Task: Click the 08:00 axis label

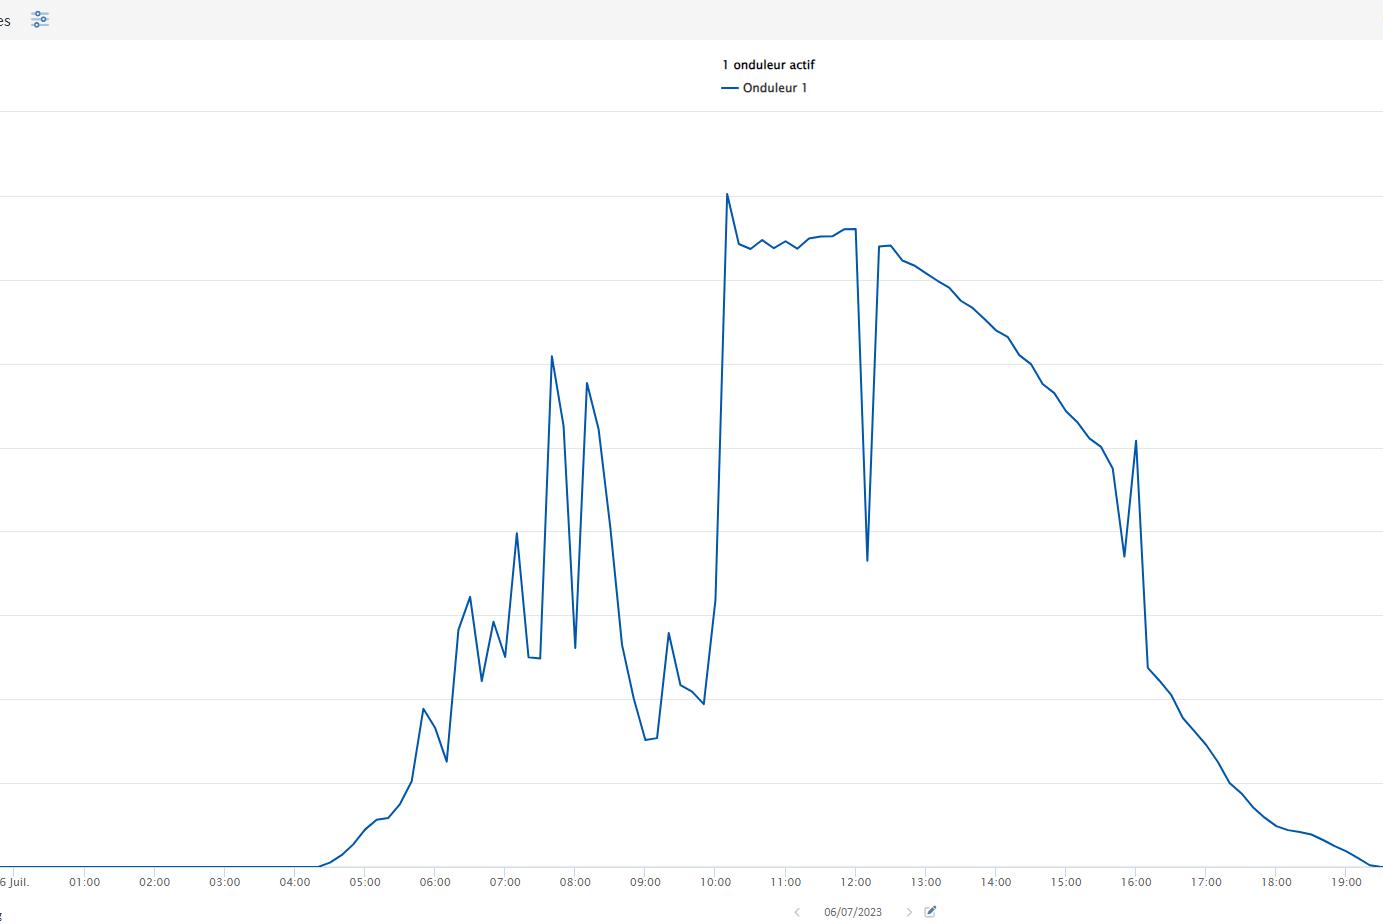Action: (x=575, y=882)
